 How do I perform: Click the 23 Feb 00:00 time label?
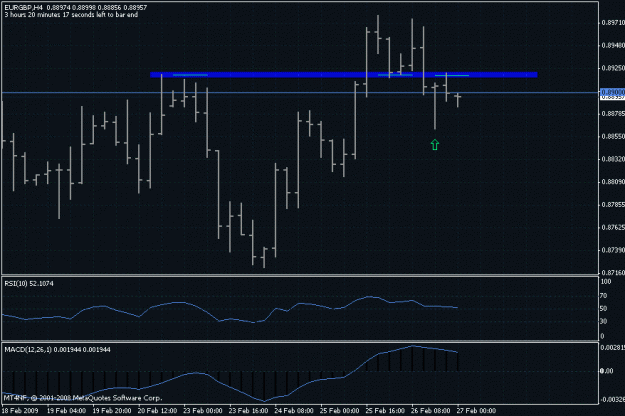pyautogui.click(x=203, y=410)
